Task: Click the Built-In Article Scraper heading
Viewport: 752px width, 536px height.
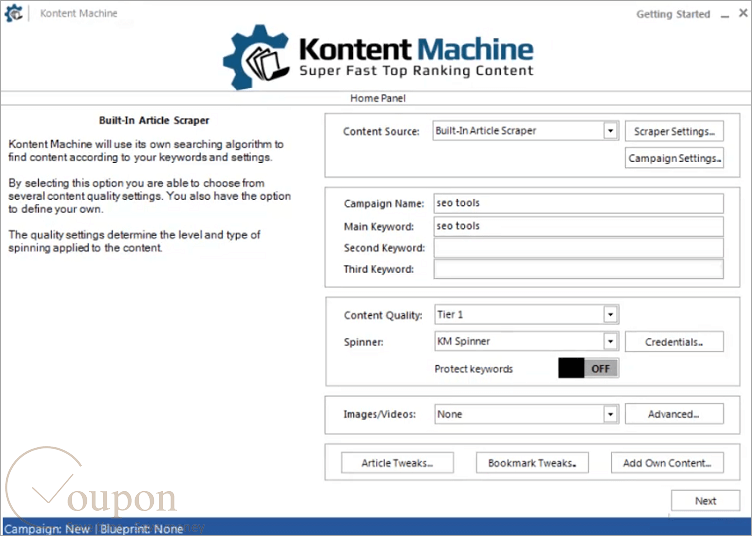Action: point(154,120)
